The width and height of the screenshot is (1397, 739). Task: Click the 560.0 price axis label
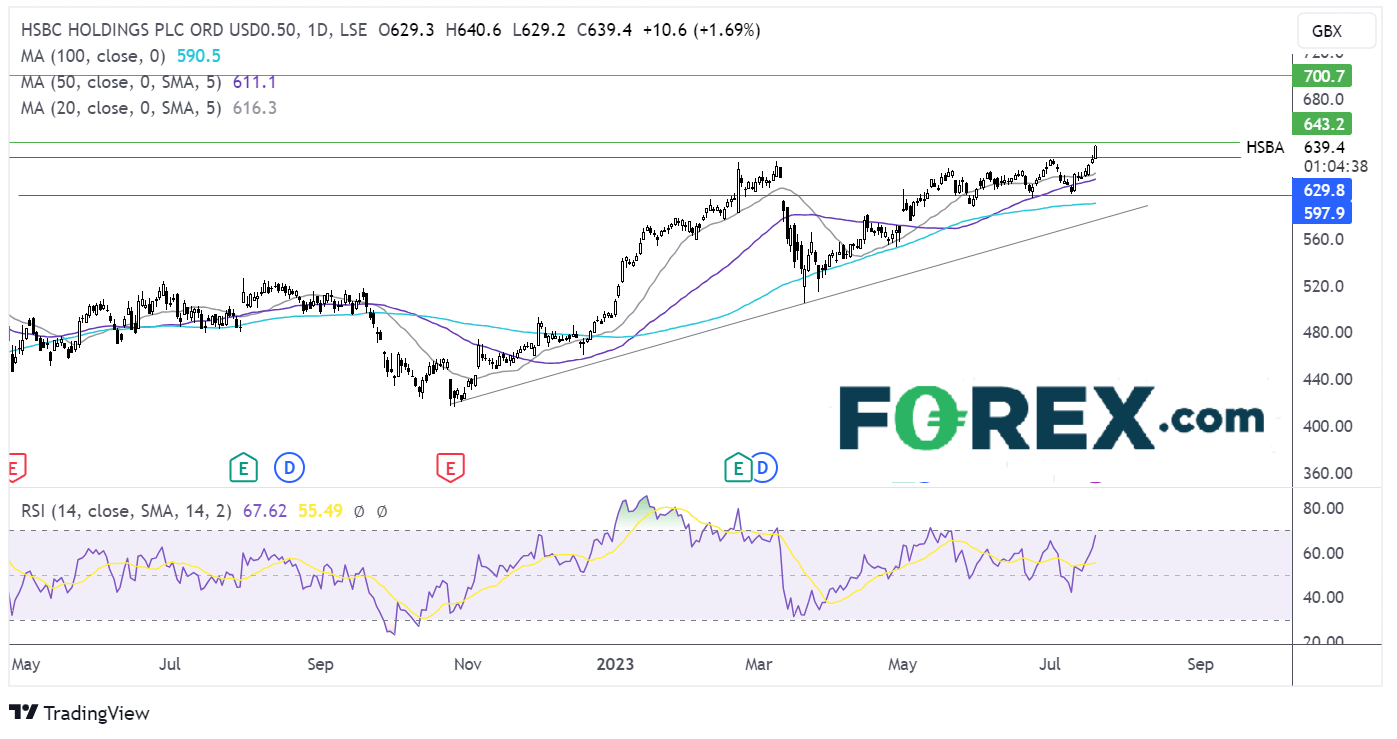(x=1323, y=240)
